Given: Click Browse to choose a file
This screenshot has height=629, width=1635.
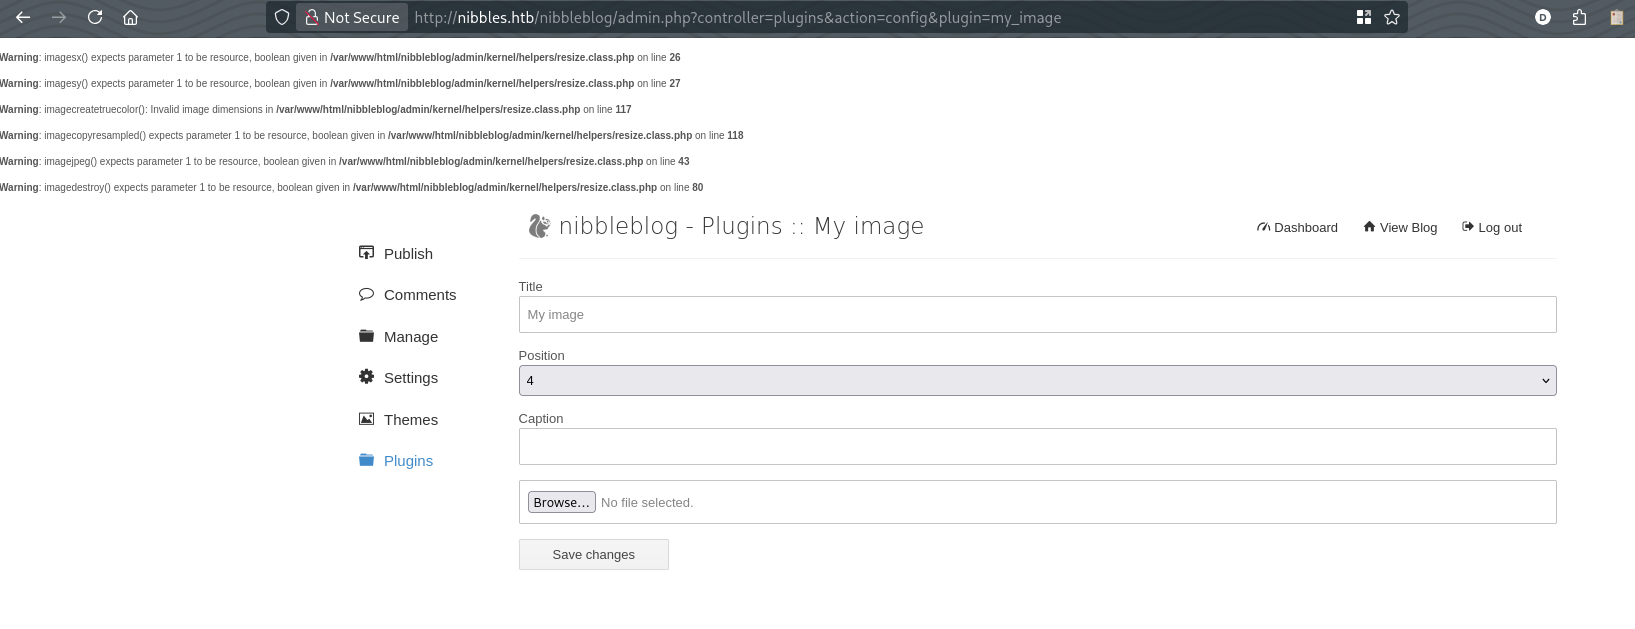Looking at the screenshot, I should click(x=561, y=502).
